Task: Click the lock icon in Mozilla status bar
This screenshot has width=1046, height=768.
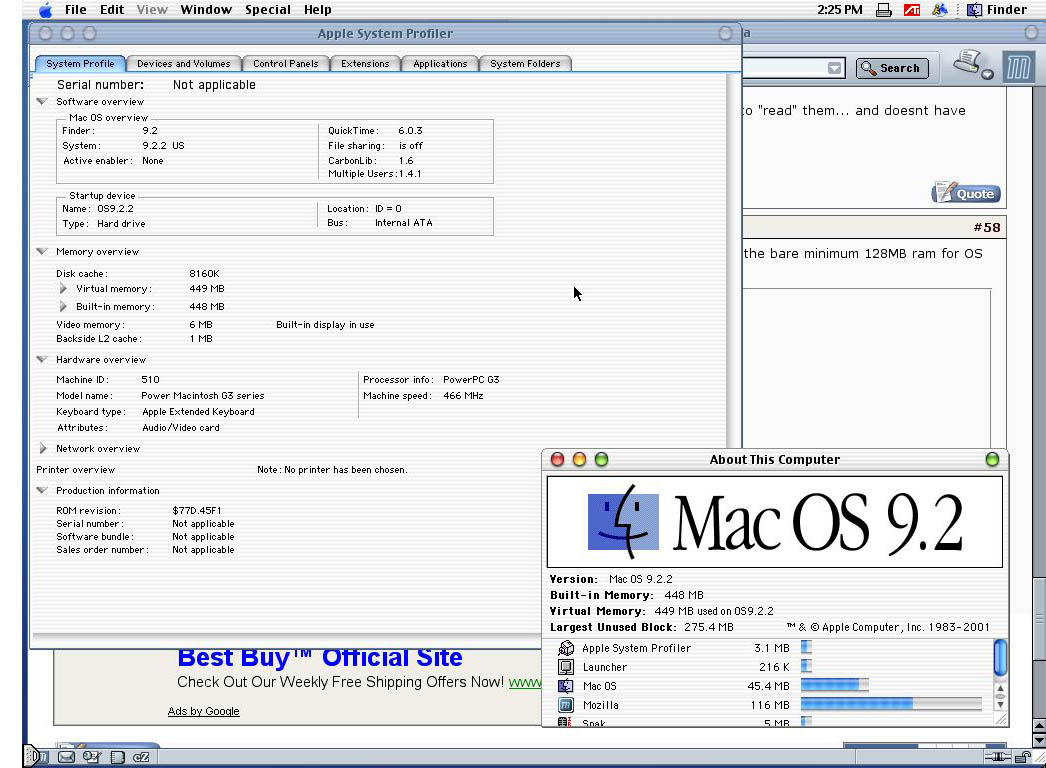Action: (x=1023, y=757)
